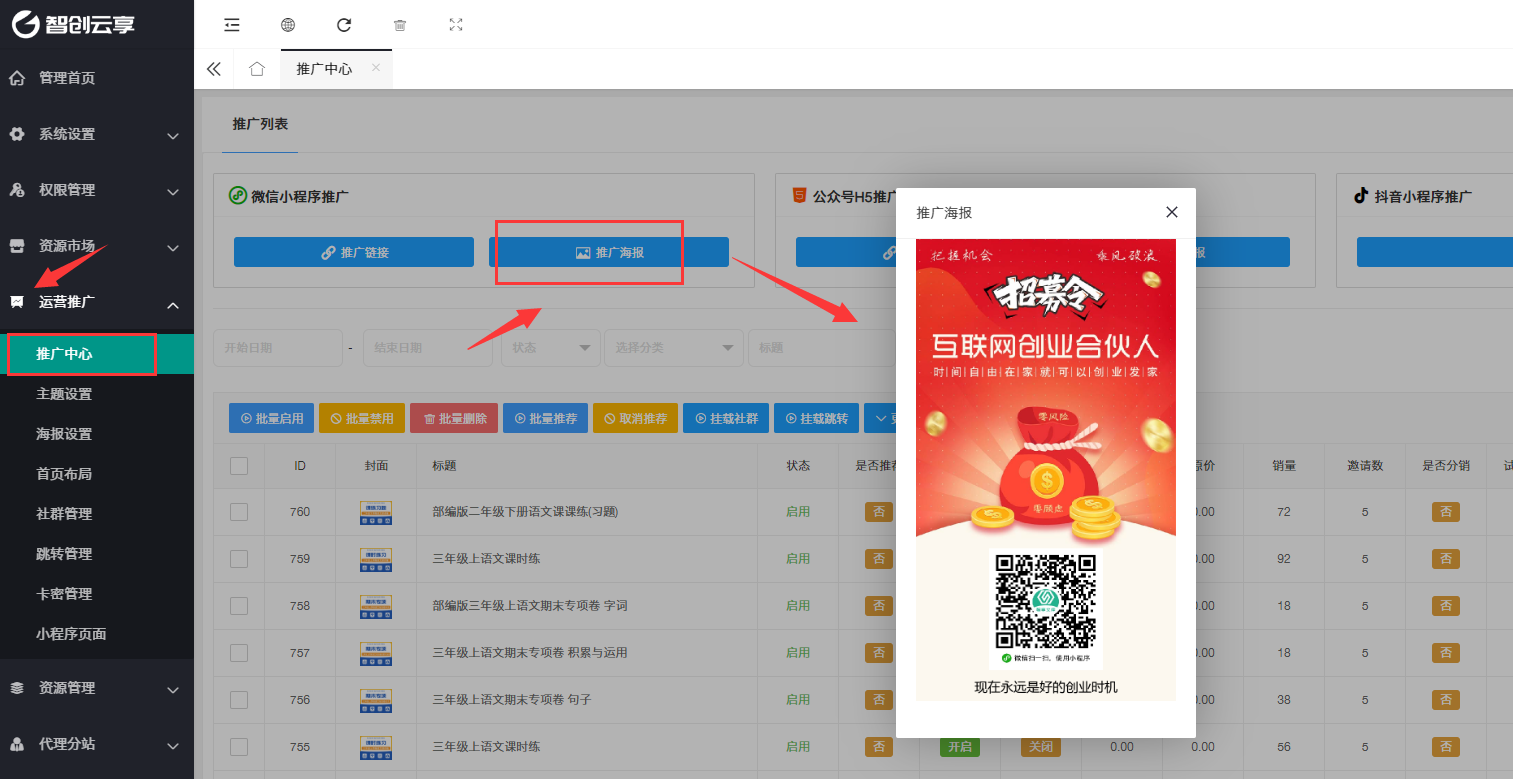1513x779 pixels.
Task: Close the 推广中心 tab
Action: 376,68
